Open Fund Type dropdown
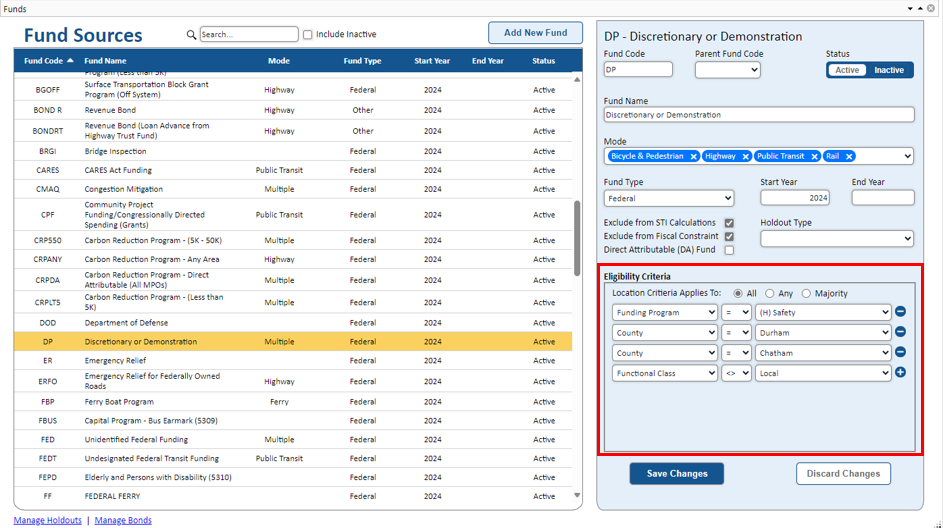The height and width of the screenshot is (528, 943). coord(669,198)
